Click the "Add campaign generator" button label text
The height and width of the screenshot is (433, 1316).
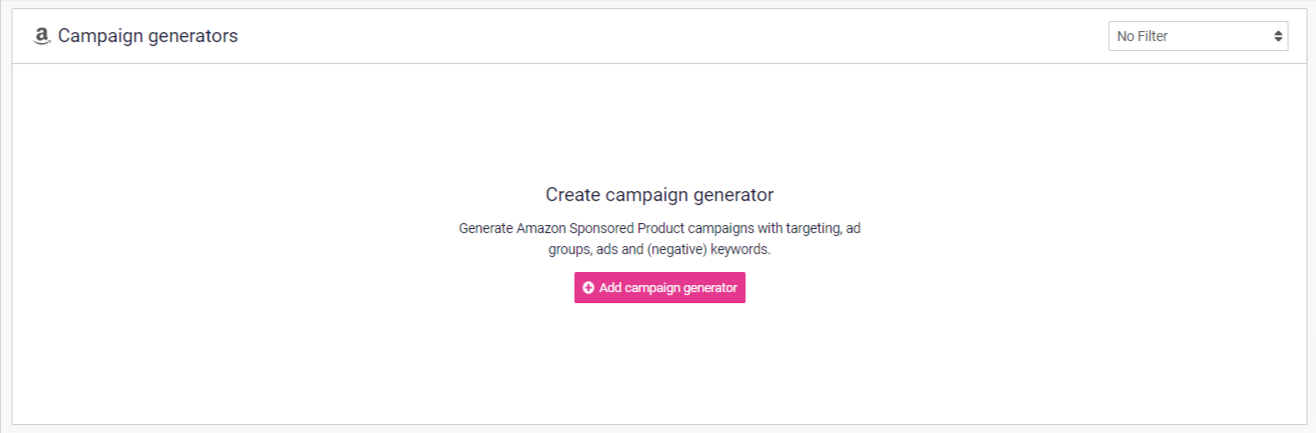(x=668, y=288)
